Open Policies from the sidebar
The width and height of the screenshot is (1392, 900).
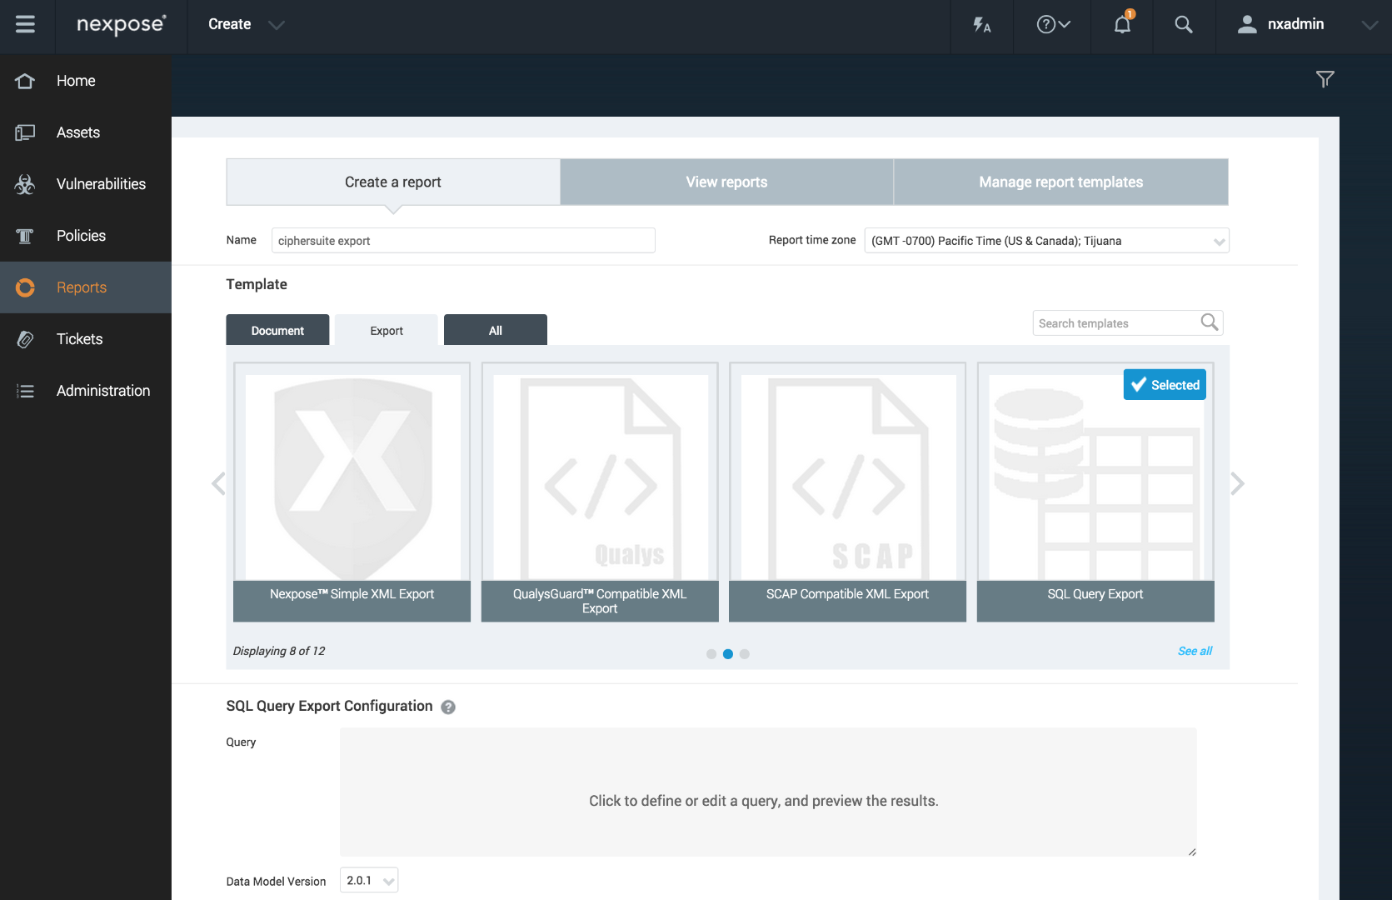pos(81,236)
